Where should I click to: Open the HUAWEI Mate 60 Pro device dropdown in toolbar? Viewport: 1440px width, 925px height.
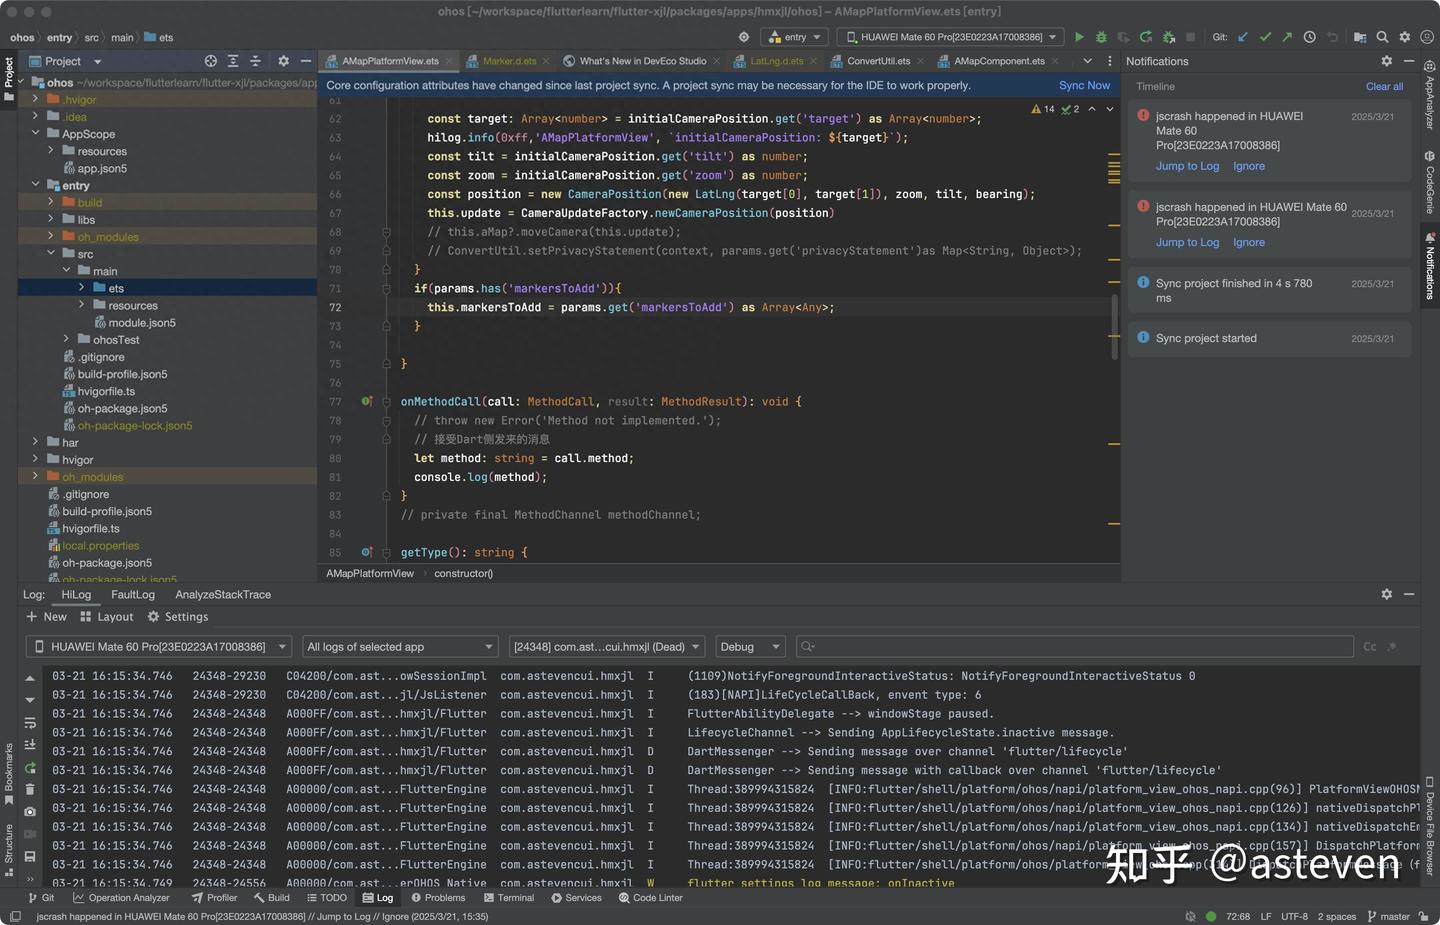tap(950, 37)
